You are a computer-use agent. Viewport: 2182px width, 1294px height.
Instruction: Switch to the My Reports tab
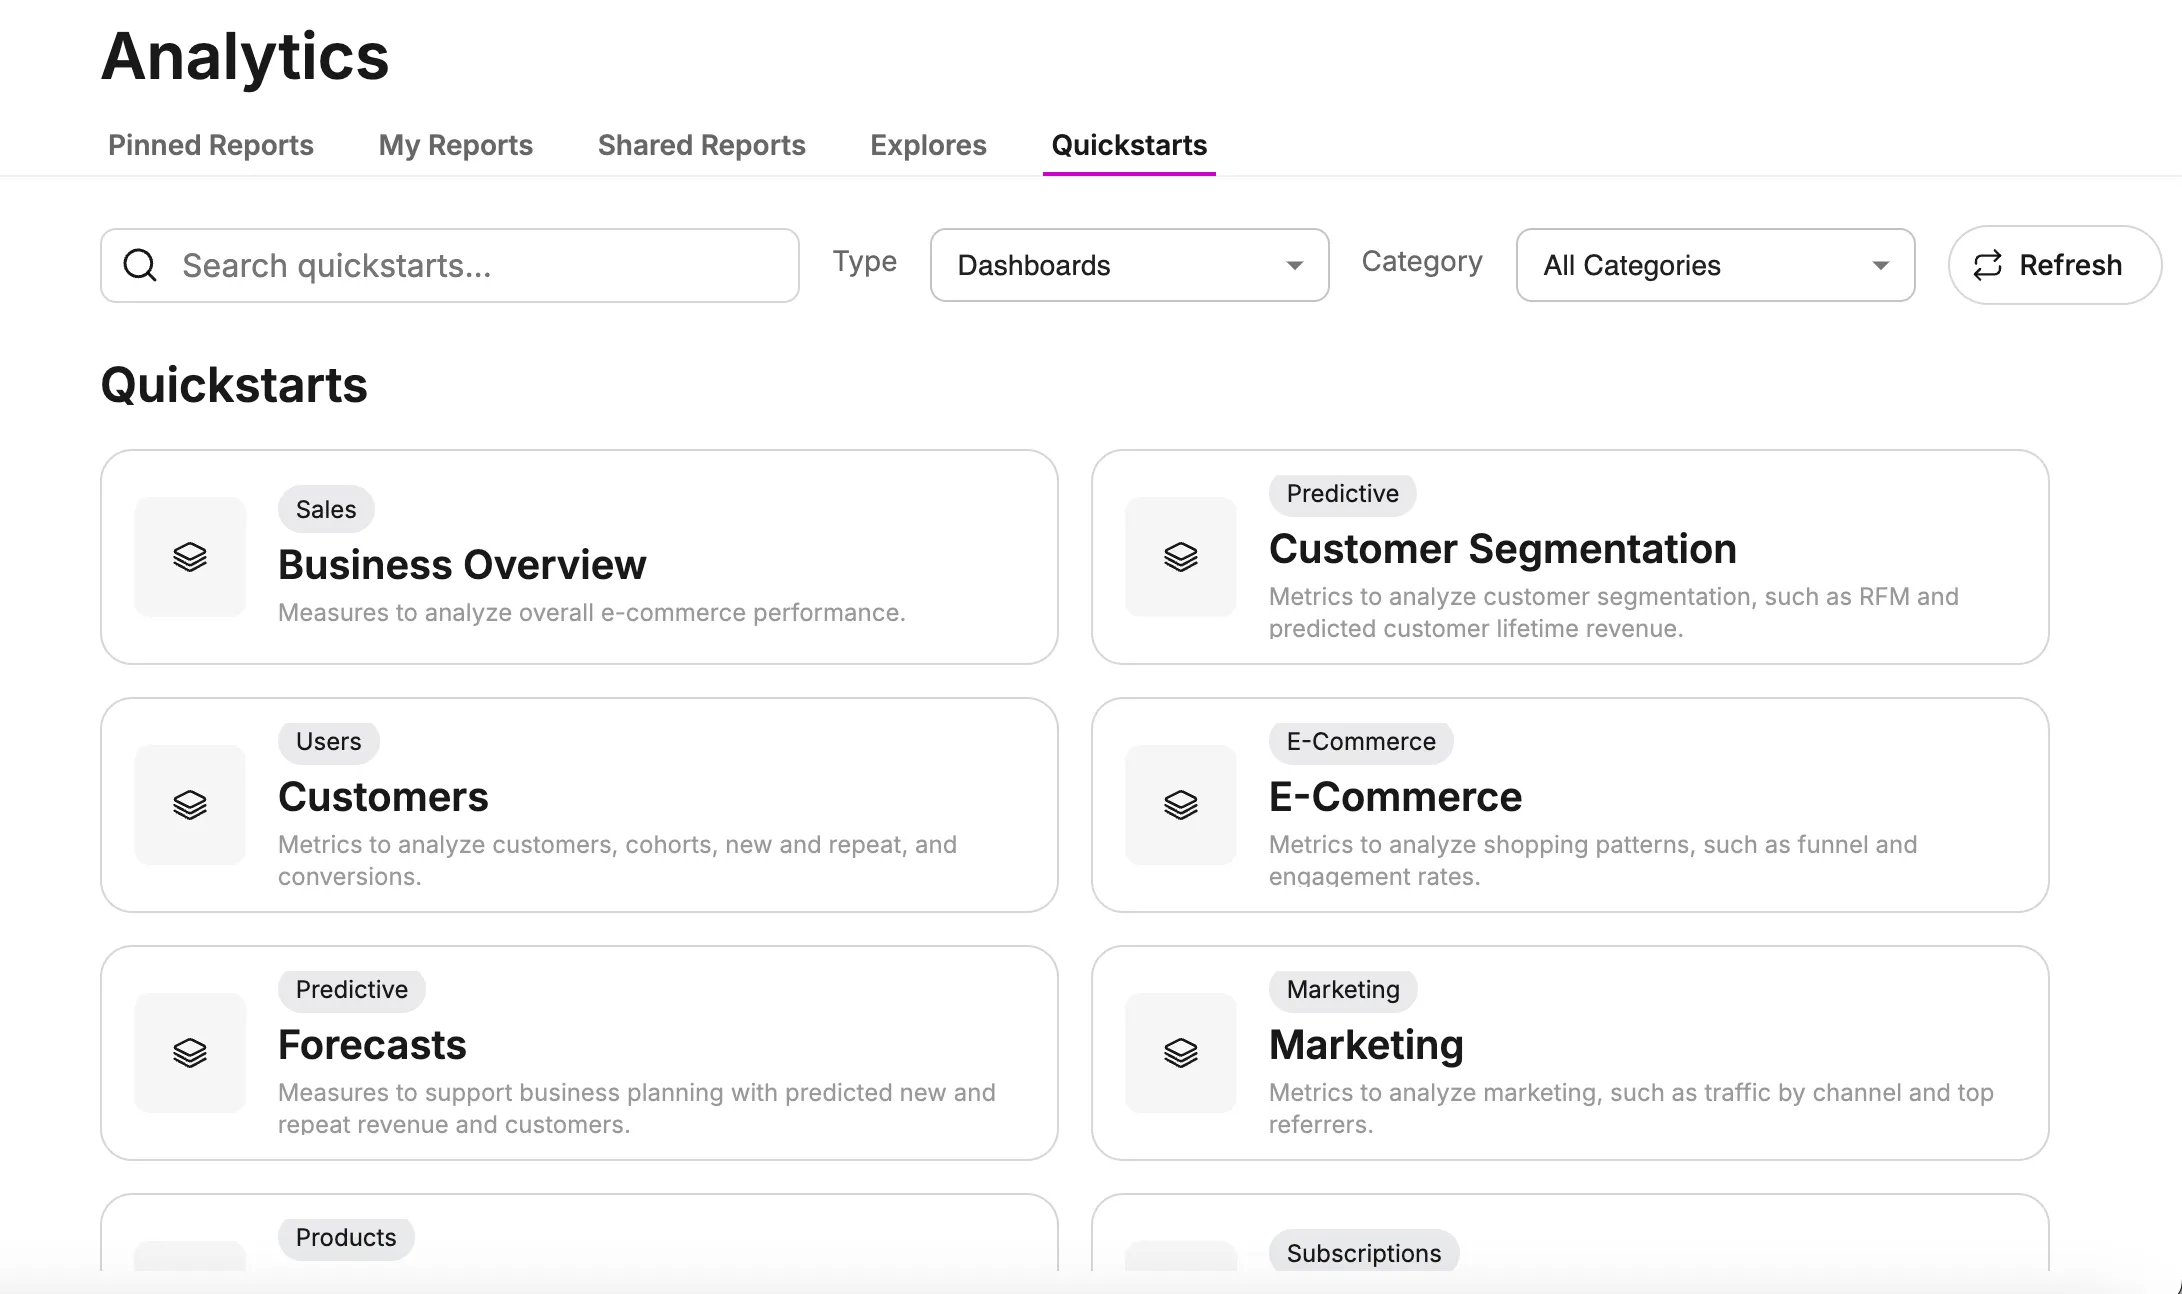[x=455, y=145]
